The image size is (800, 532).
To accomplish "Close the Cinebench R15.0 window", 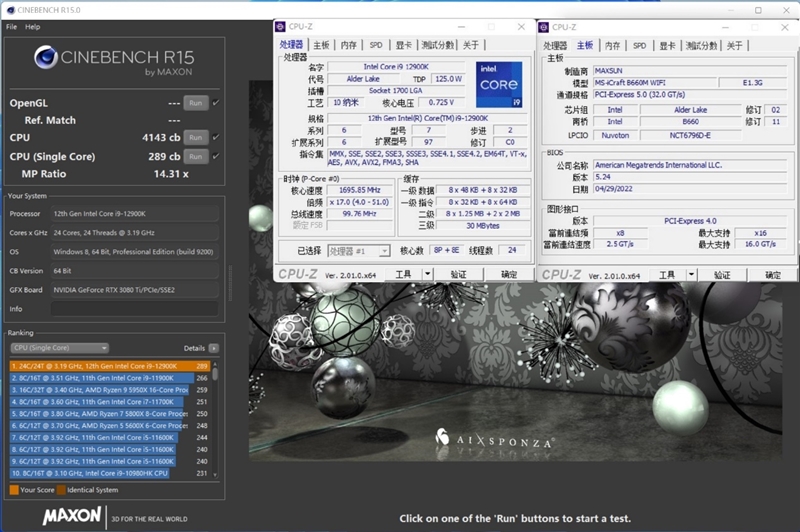I will (x=786, y=10).
